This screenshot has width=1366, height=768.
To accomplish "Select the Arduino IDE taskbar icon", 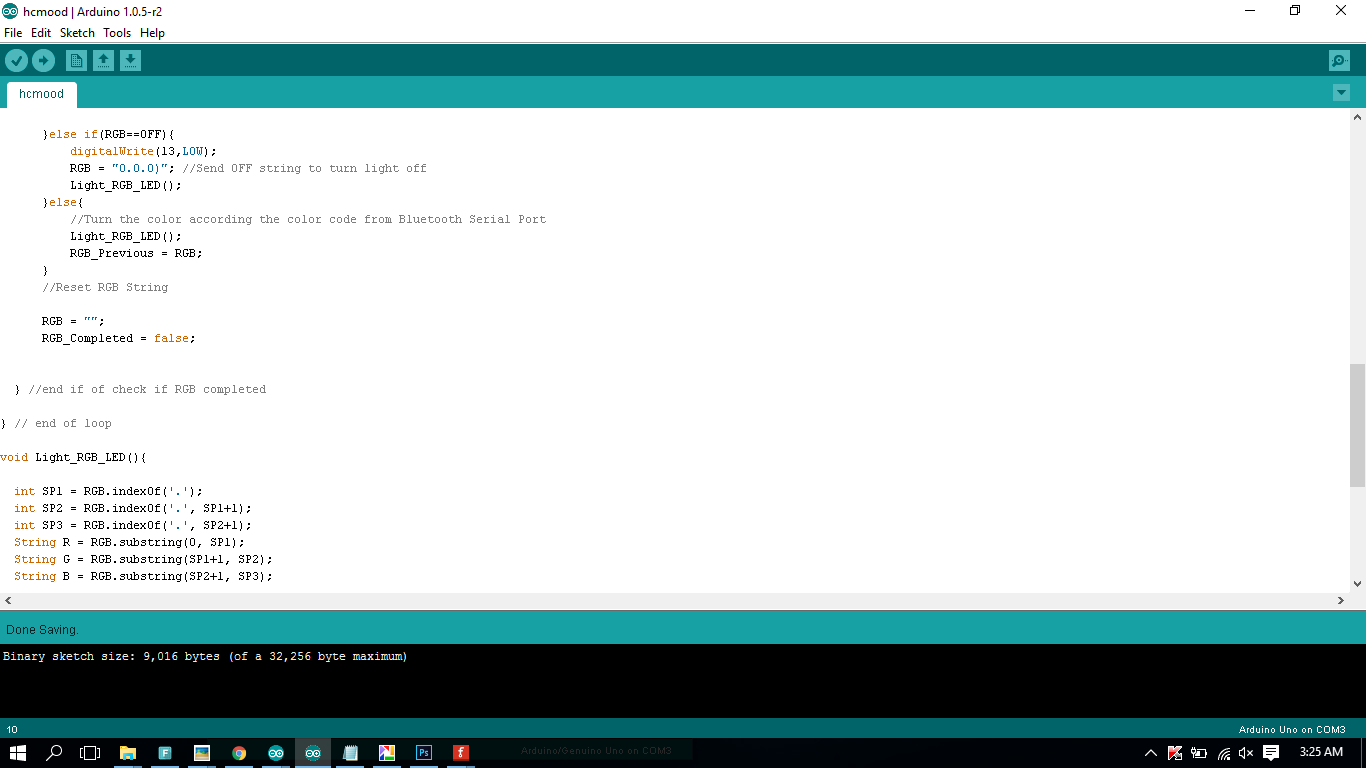I will pyautogui.click(x=312, y=753).
